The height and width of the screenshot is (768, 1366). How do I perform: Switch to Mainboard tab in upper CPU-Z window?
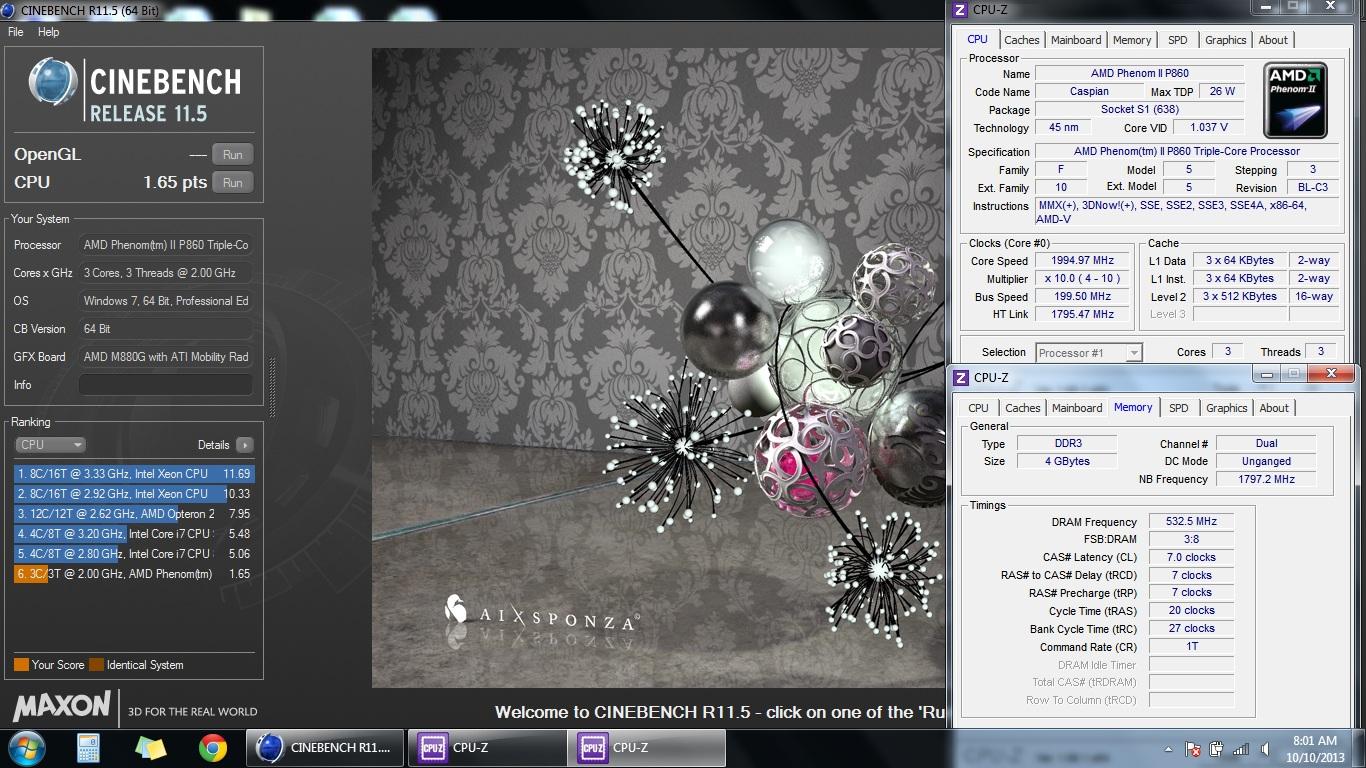point(1076,40)
